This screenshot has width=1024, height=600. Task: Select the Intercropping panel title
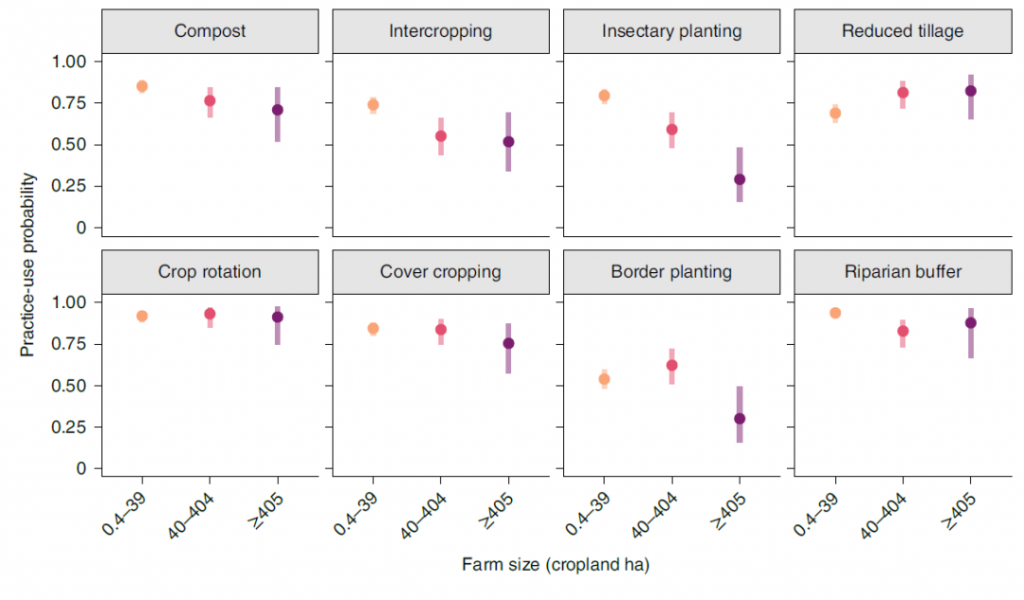(x=440, y=31)
